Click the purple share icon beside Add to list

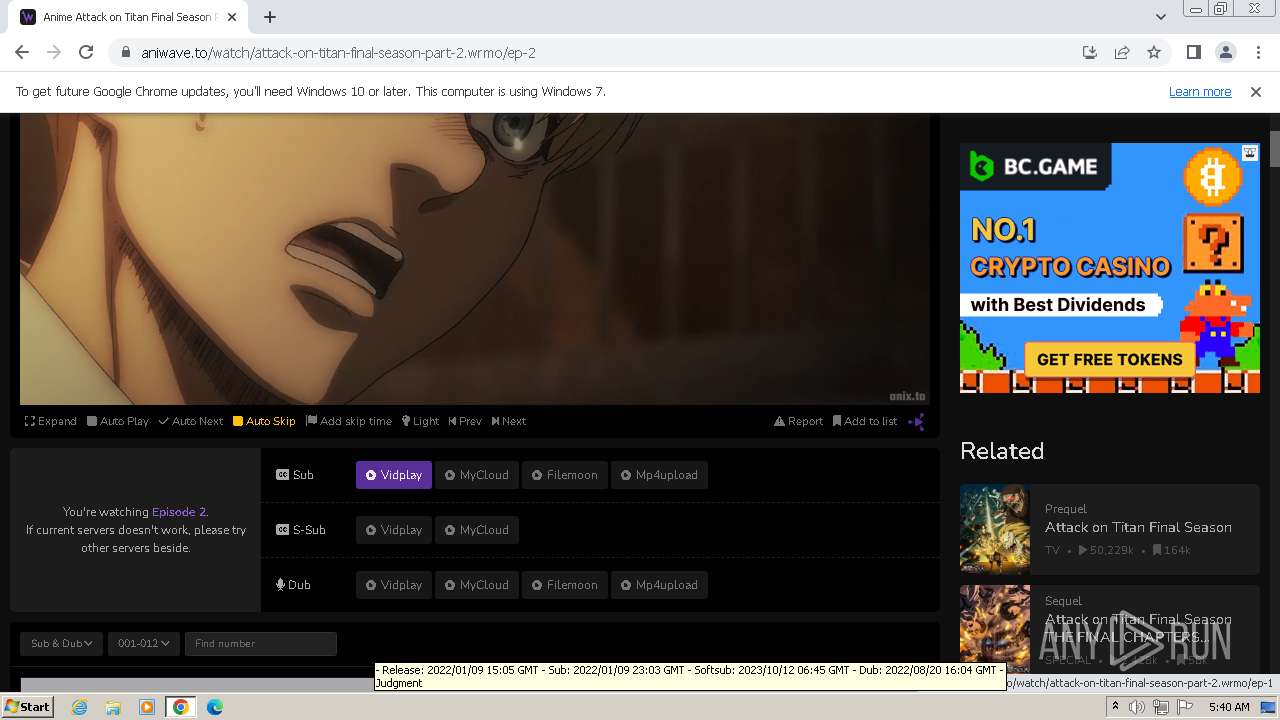(x=916, y=422)
